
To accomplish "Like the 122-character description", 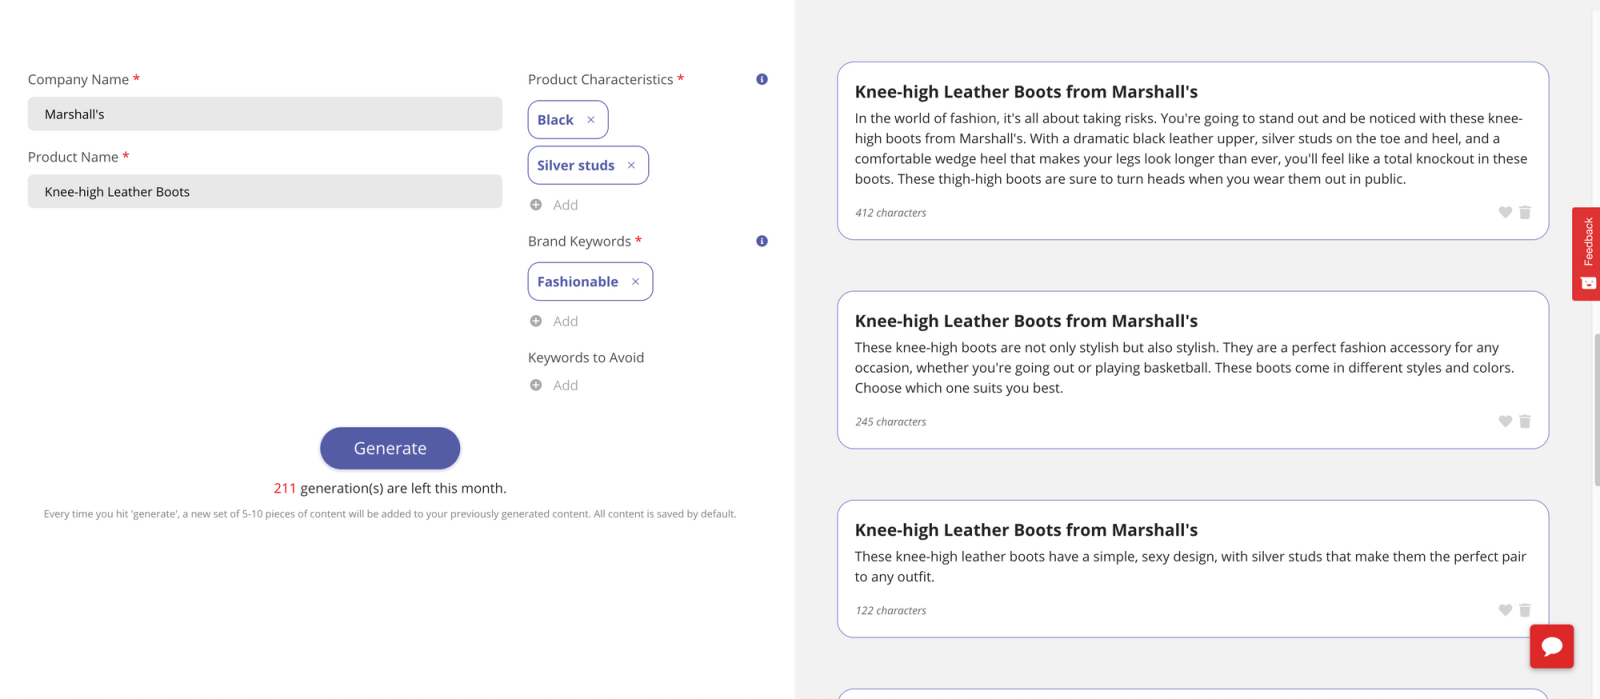I will pyautogui.click(x=1505, y=610).
